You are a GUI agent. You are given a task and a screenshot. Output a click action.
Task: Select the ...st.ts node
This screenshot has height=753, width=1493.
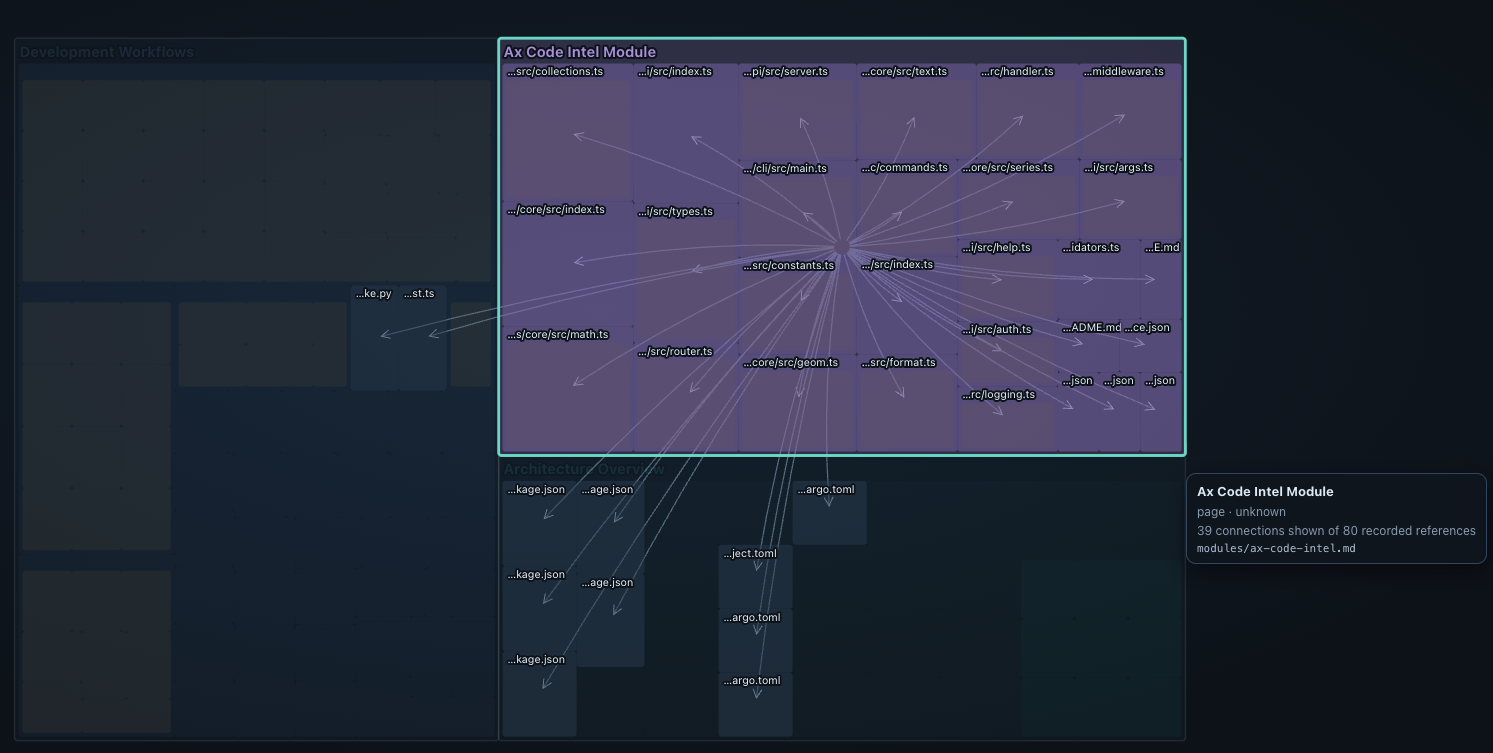coord(422,338)
